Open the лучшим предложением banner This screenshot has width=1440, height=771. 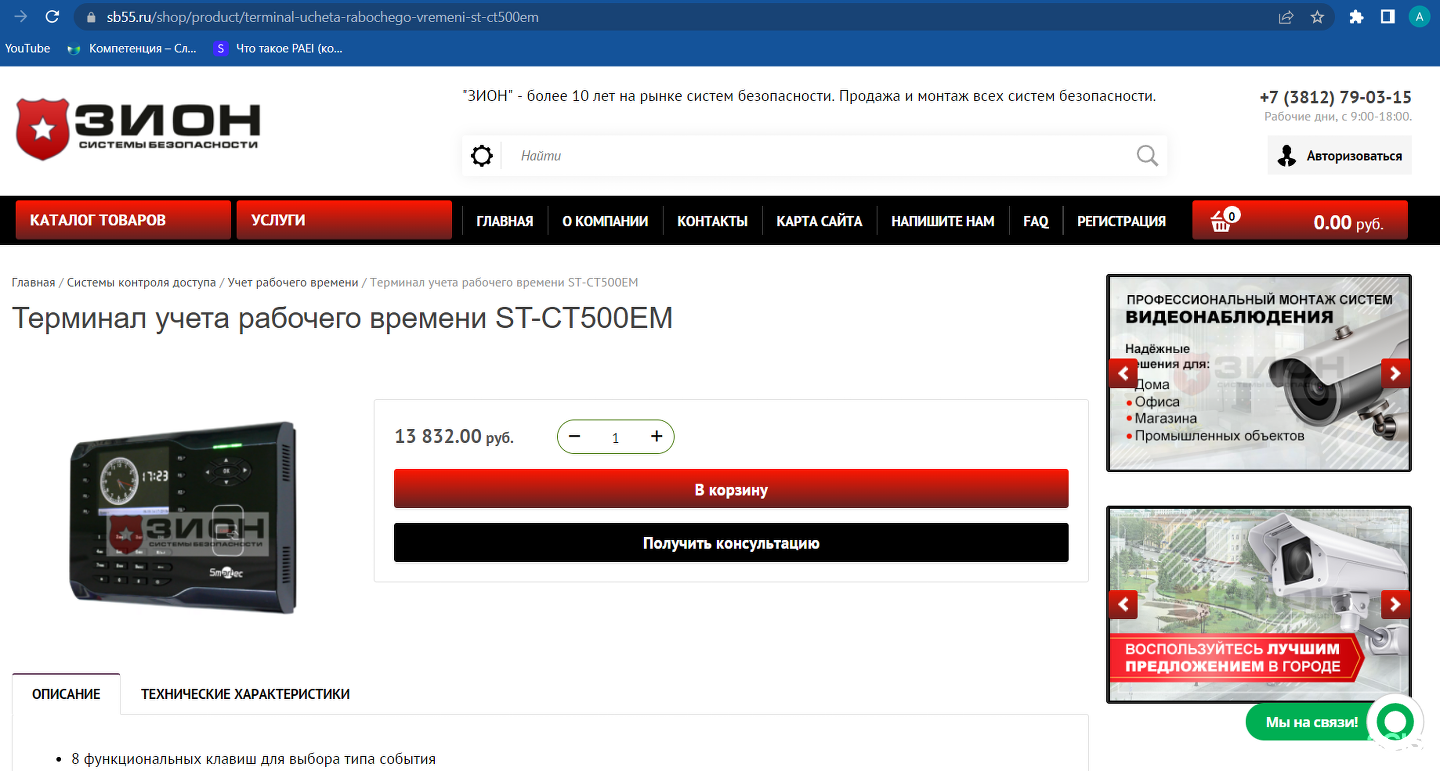click(1259, 604)
